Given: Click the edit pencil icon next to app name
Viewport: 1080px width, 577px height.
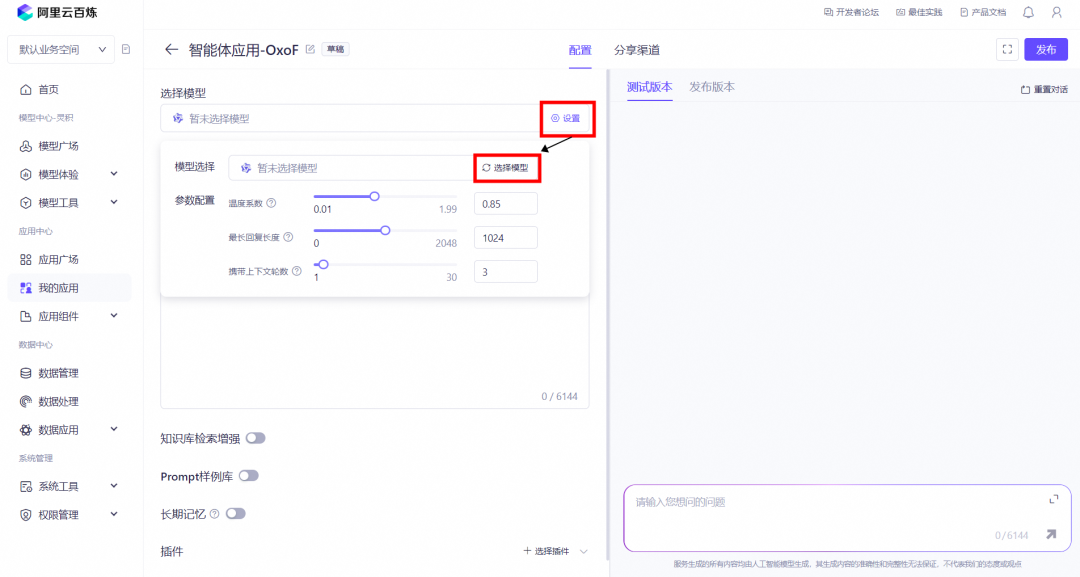Looking at the screenshot, I should pos(310,49).
